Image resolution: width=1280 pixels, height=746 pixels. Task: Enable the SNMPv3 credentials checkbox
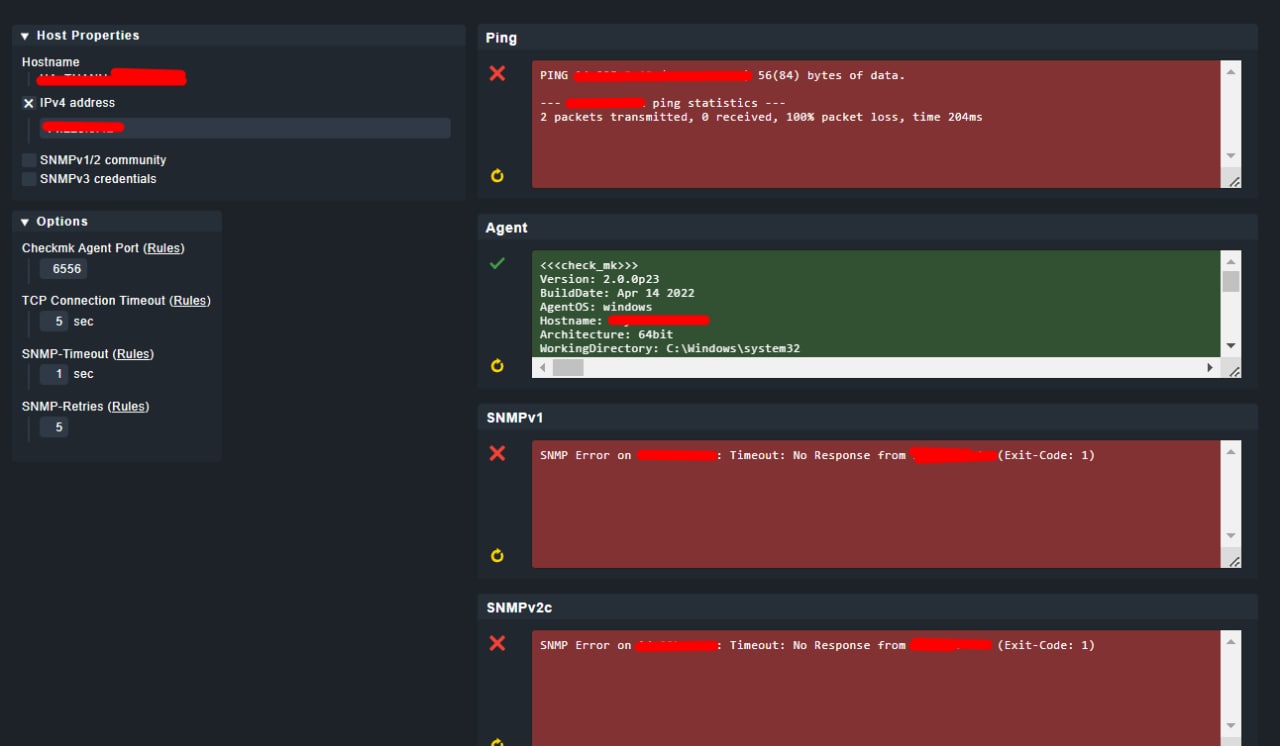(29, 179)
